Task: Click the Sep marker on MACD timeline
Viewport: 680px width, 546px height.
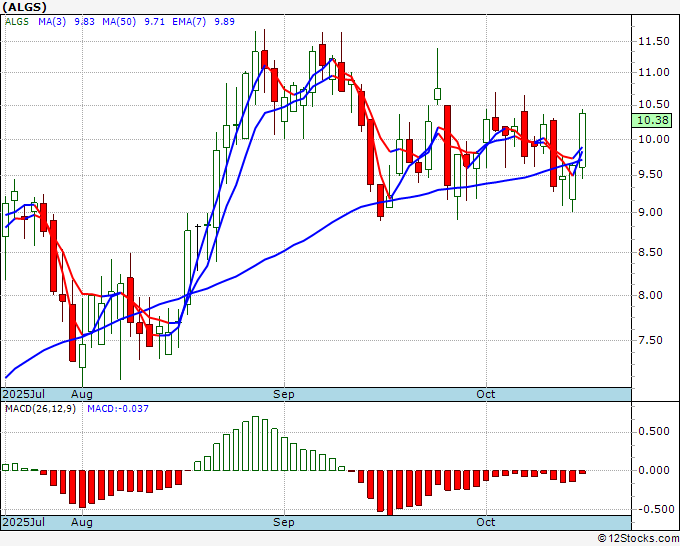Action: coord(284,522)
